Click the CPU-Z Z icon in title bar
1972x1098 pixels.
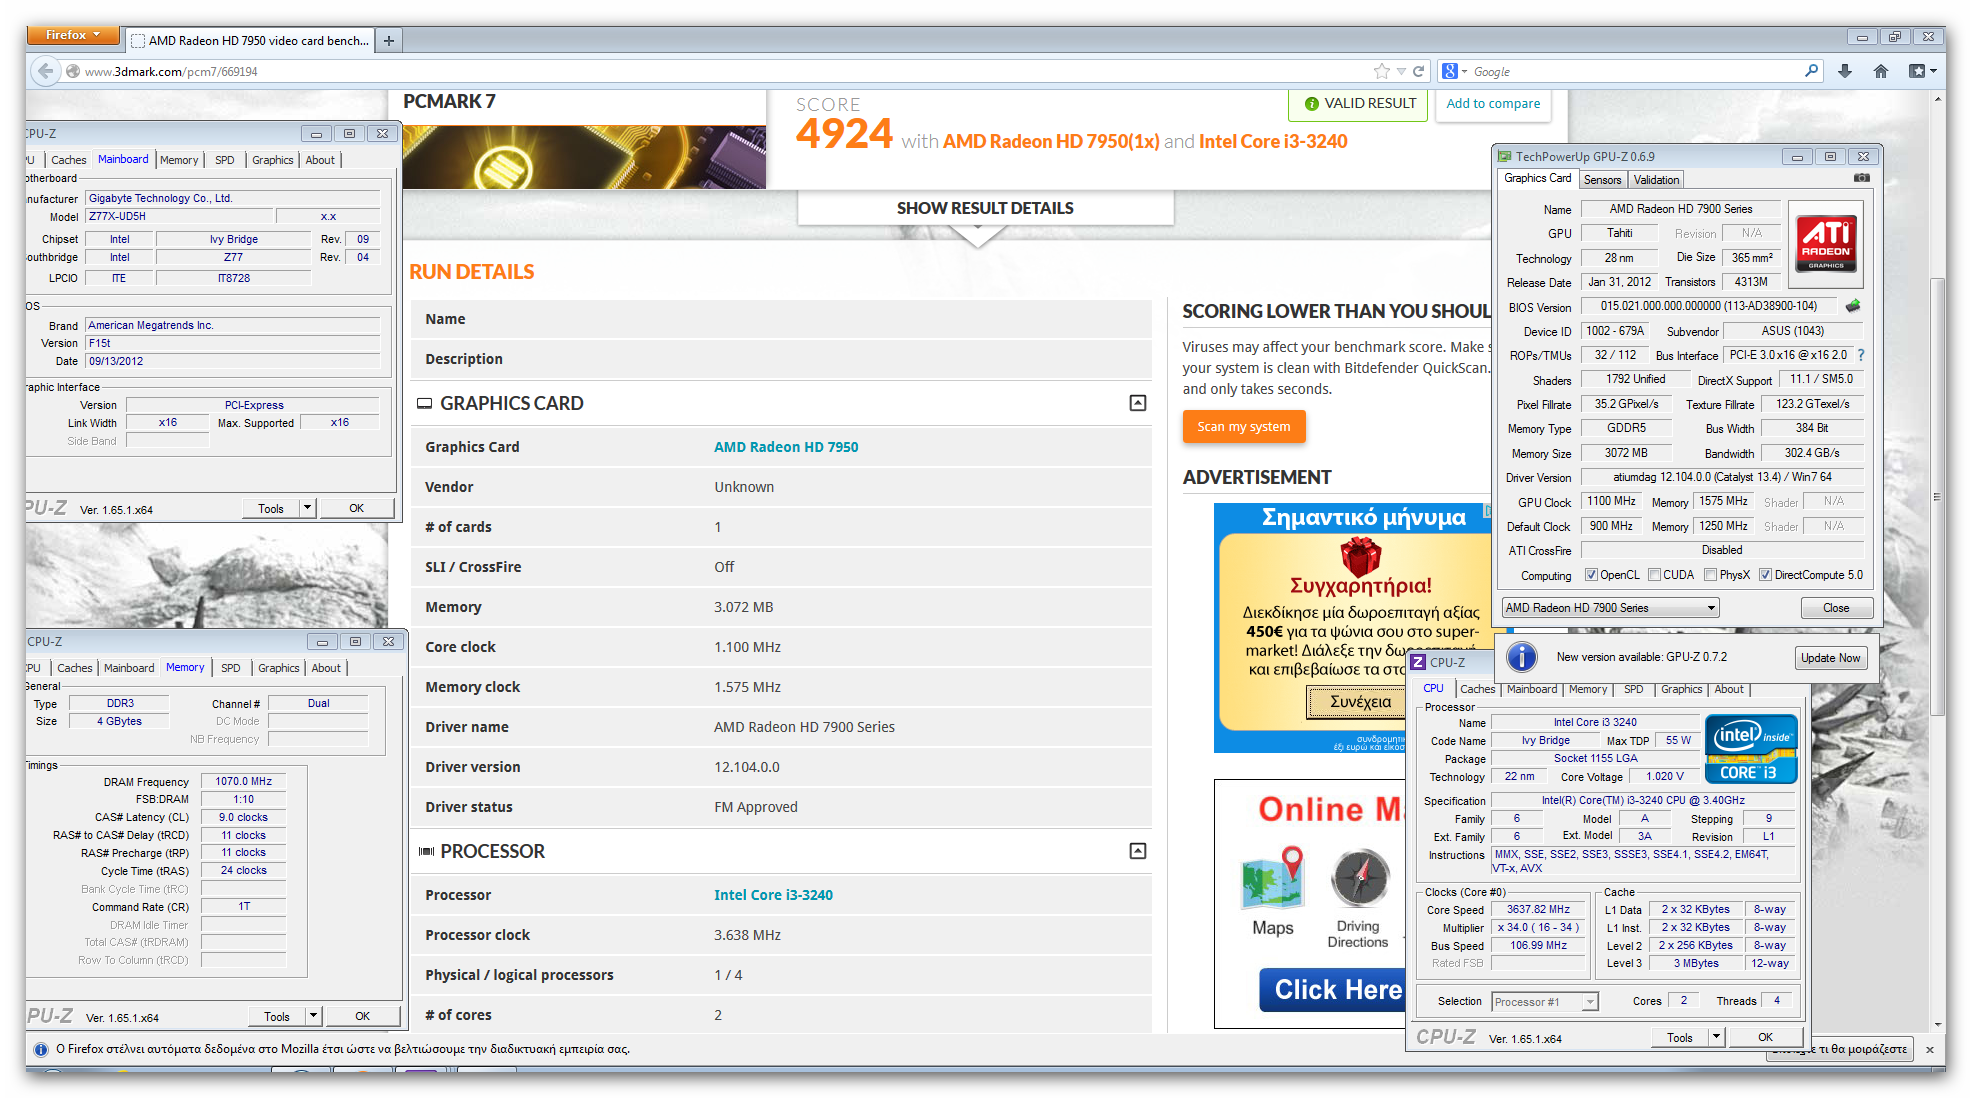click(1418, 662)
